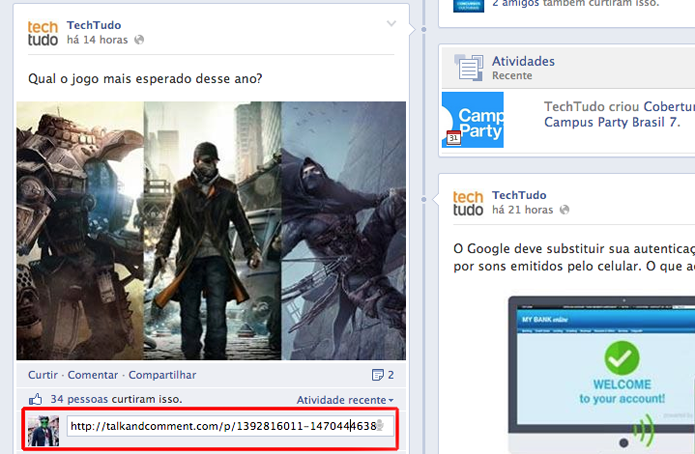Click the calendar 31 icon on event image
Screen dimensions: 695x454
(453, 137)
